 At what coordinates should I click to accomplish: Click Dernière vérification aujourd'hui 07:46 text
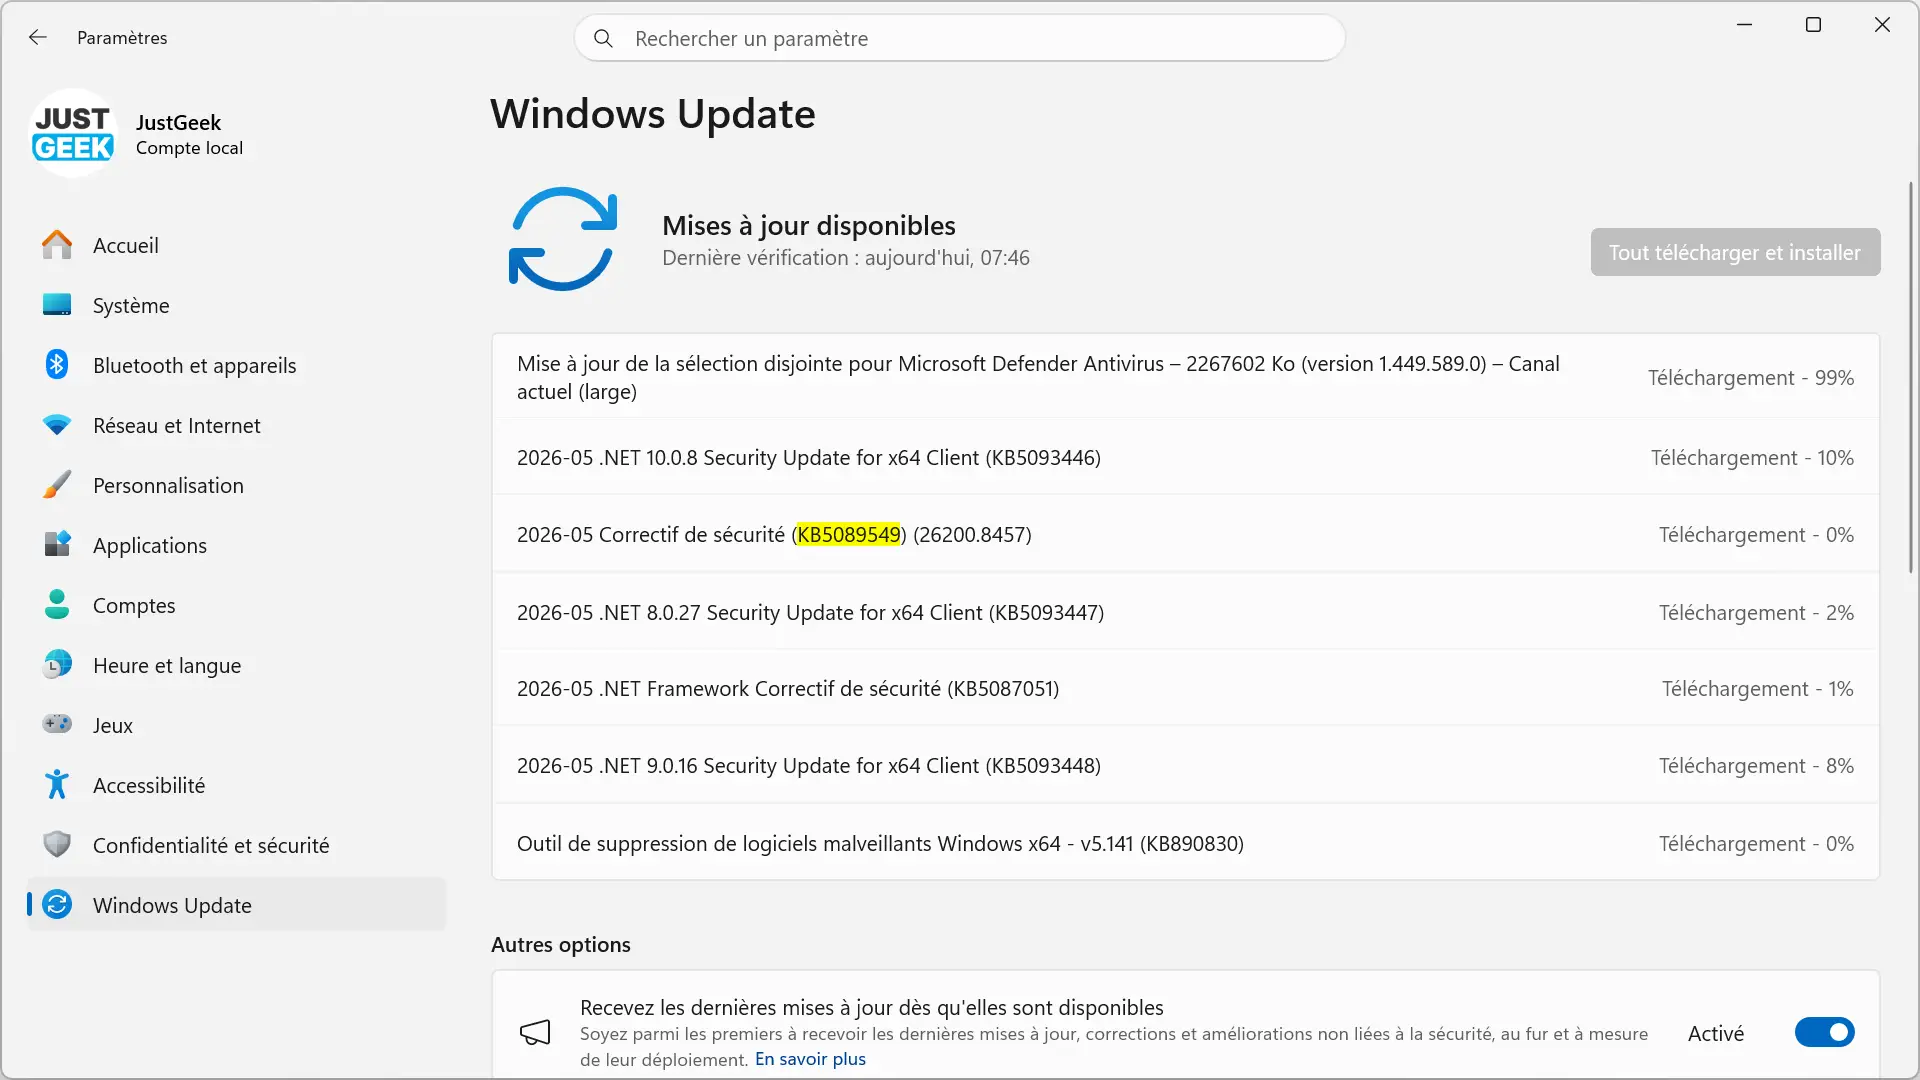tap(845, 258)
